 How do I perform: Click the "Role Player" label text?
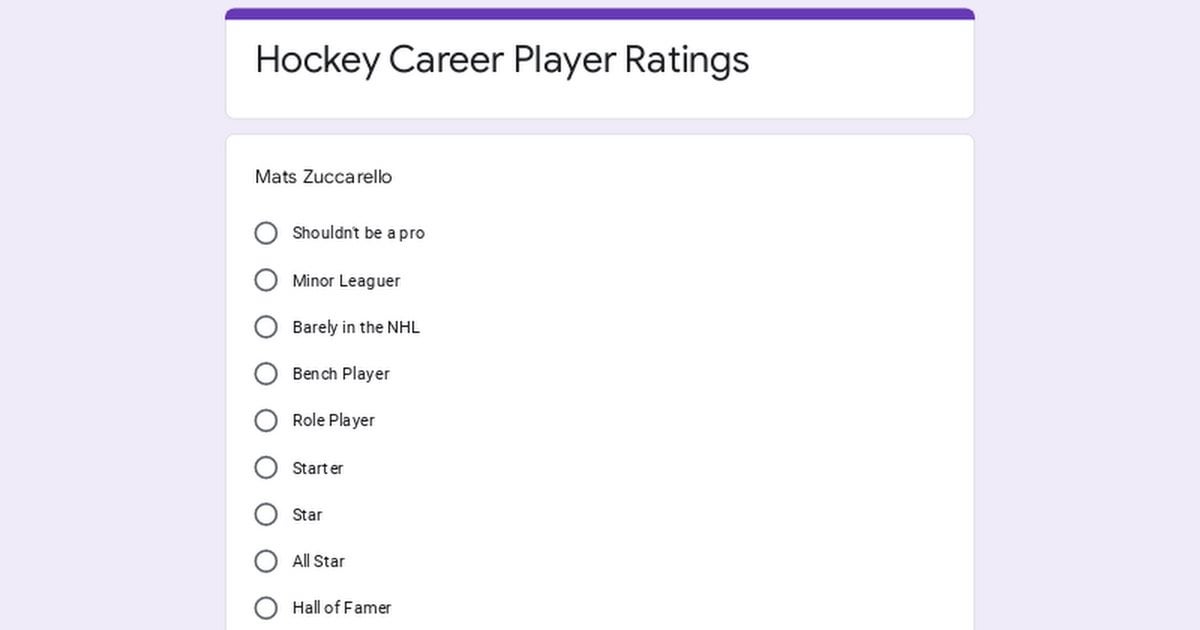click(x=333, y=421)
